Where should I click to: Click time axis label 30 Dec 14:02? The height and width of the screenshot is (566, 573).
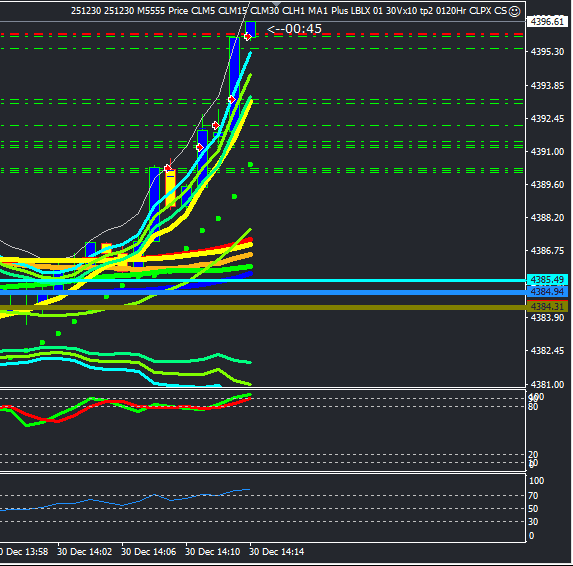(84, 552)
